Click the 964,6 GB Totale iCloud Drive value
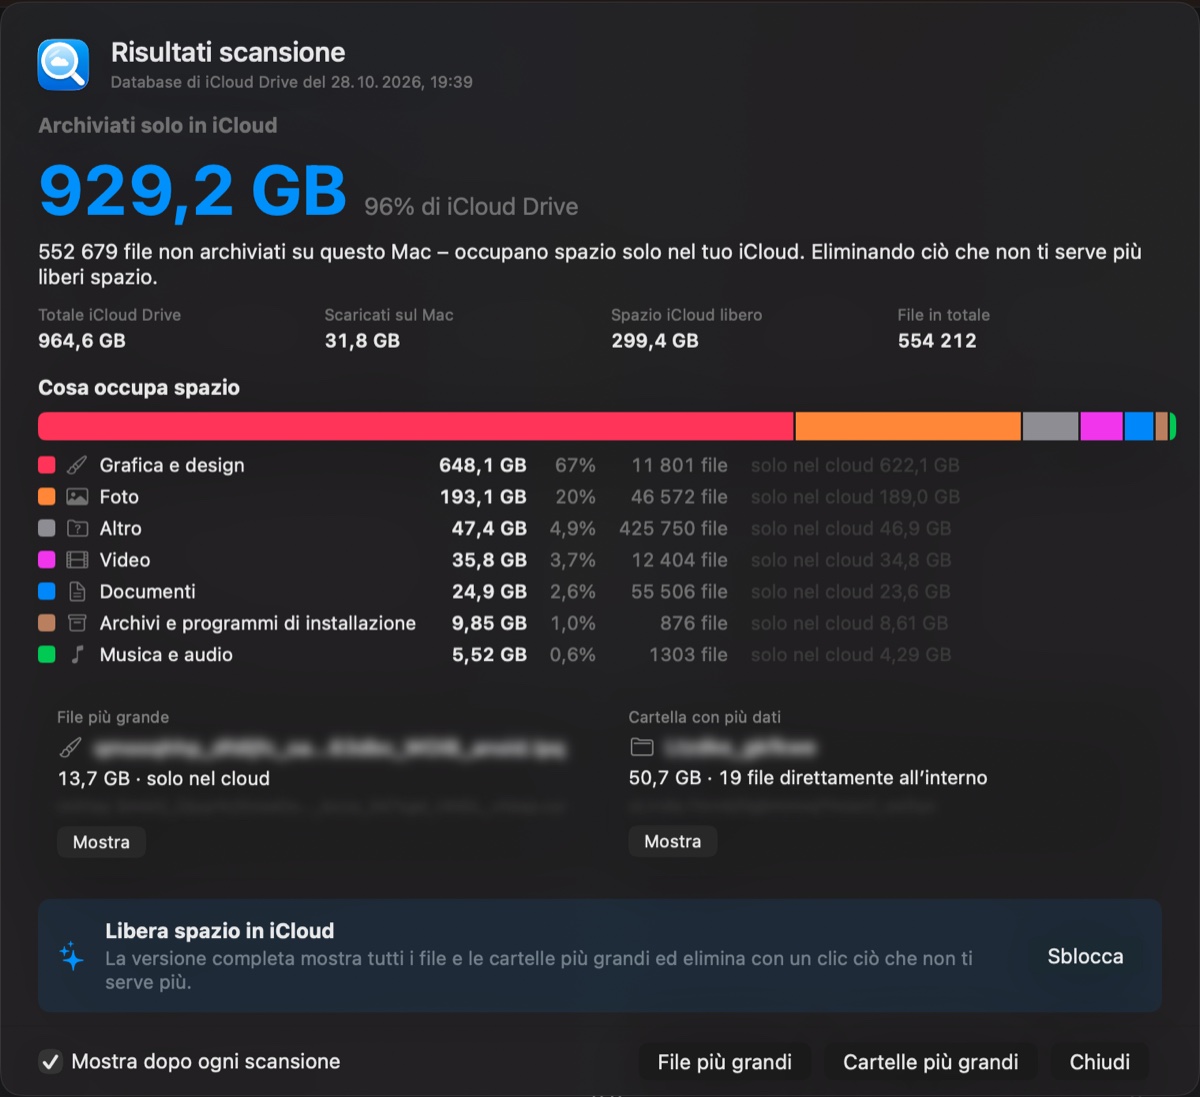The width and height of the screenshot is (1200, 1097). (x=82, y=341)
